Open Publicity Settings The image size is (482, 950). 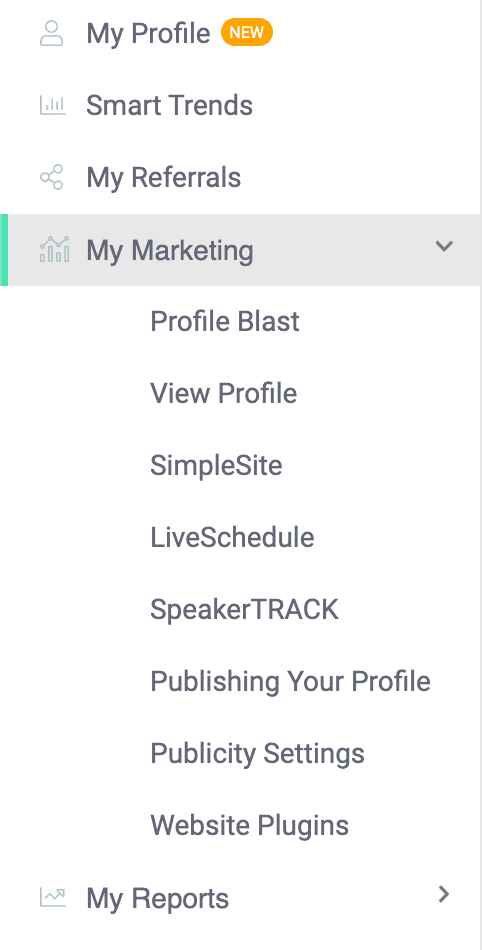tap(257, 754)
